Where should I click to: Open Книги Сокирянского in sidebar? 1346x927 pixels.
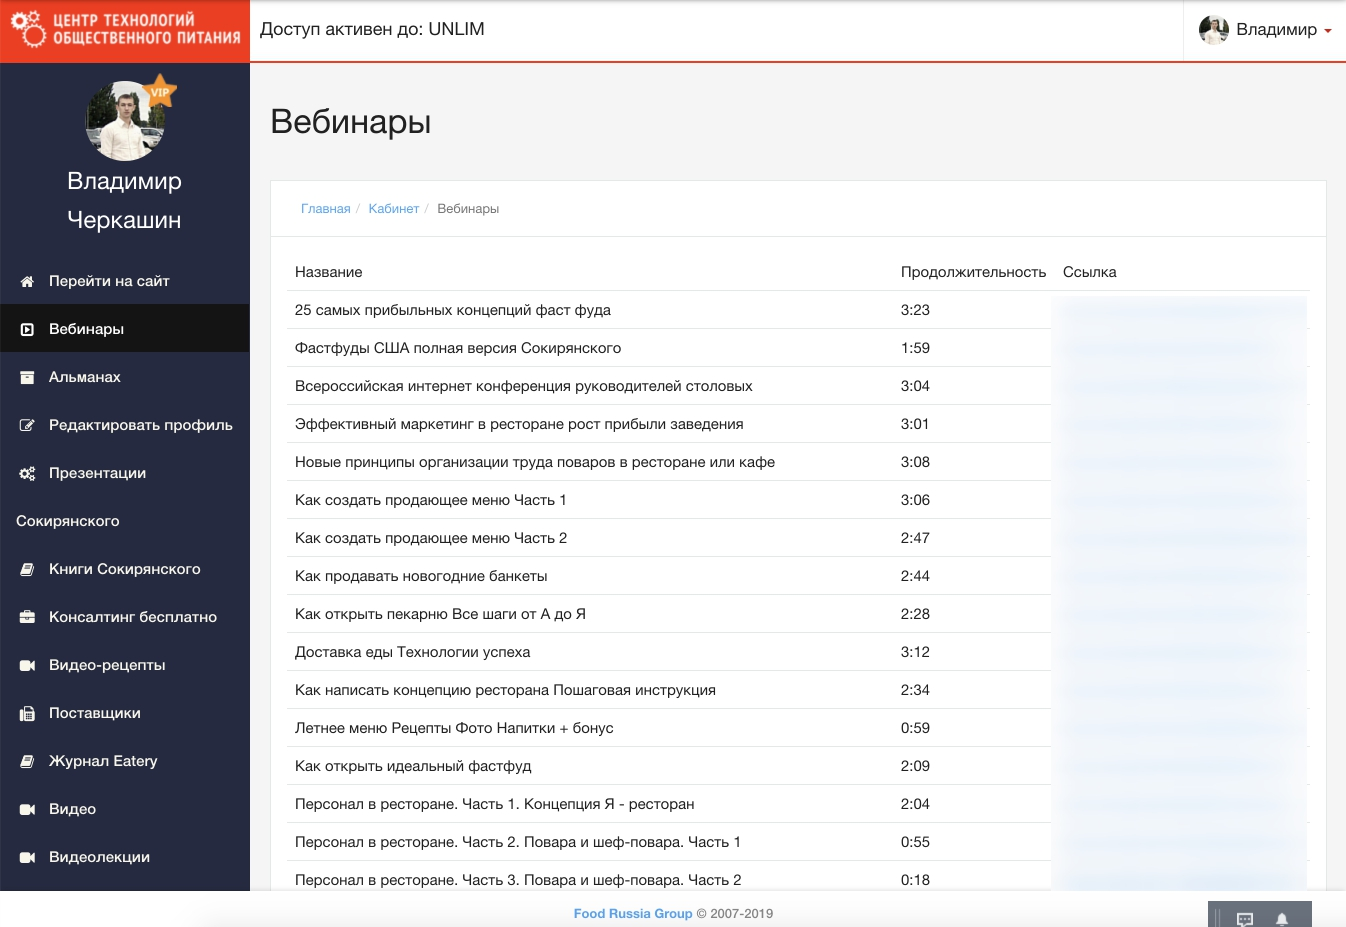124,569
